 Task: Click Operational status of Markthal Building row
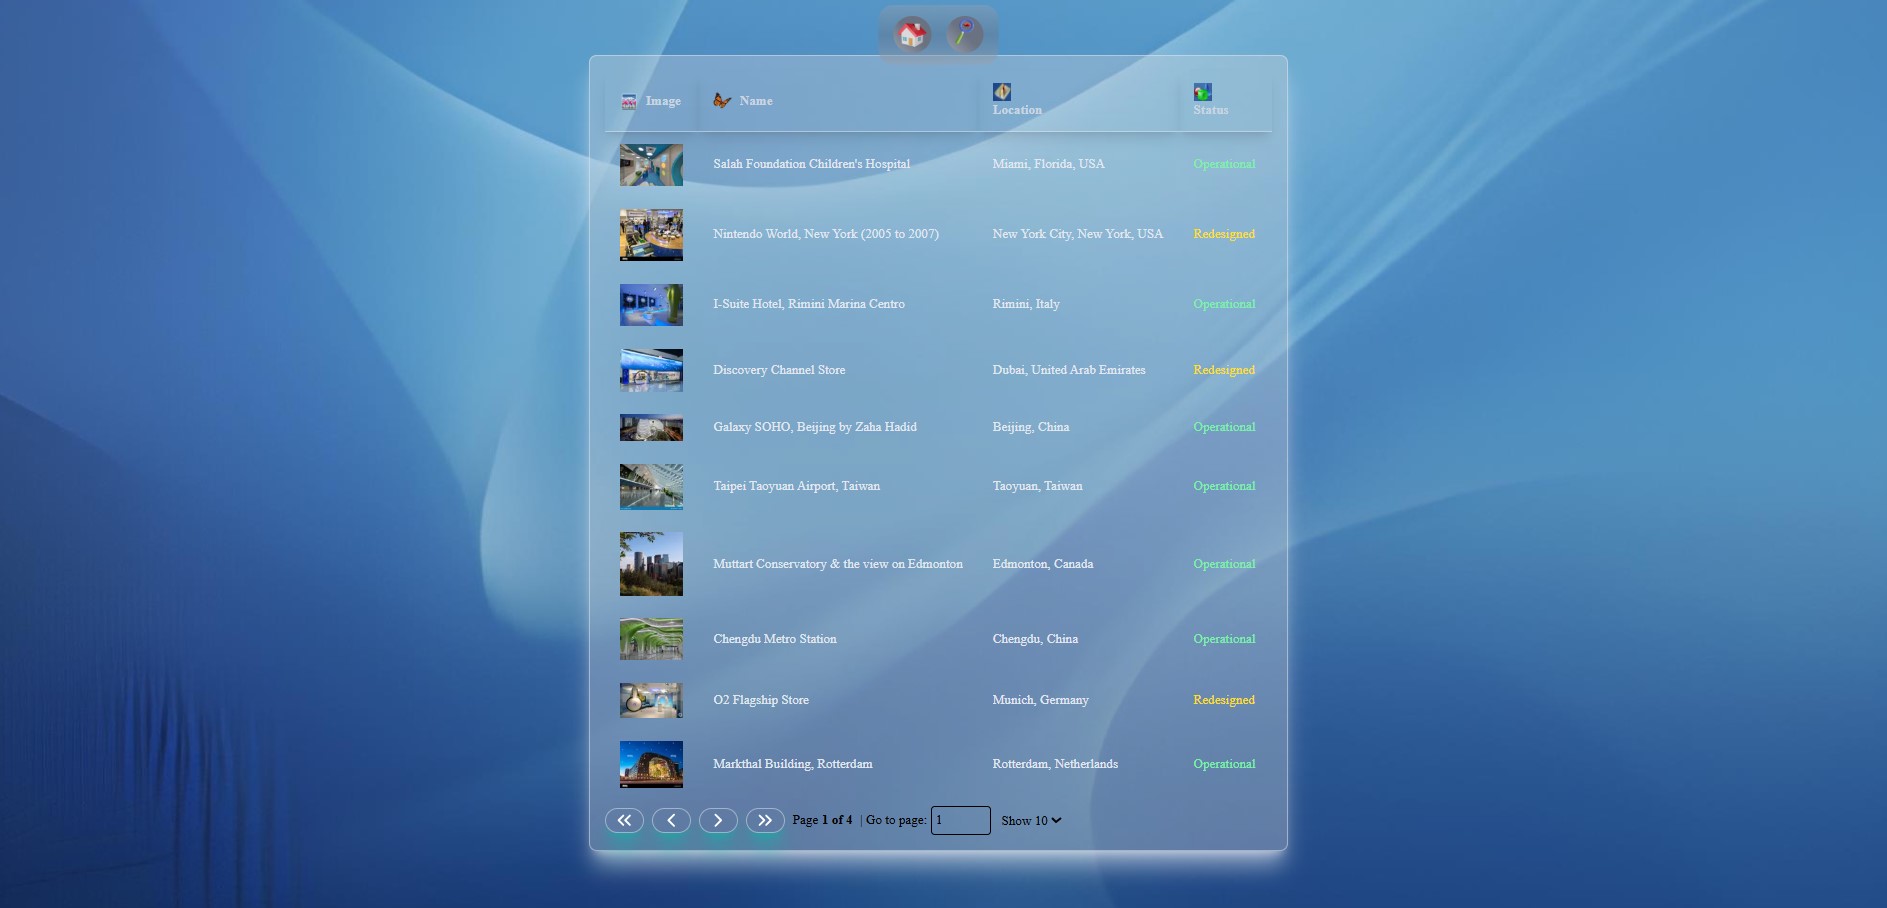1224,764
